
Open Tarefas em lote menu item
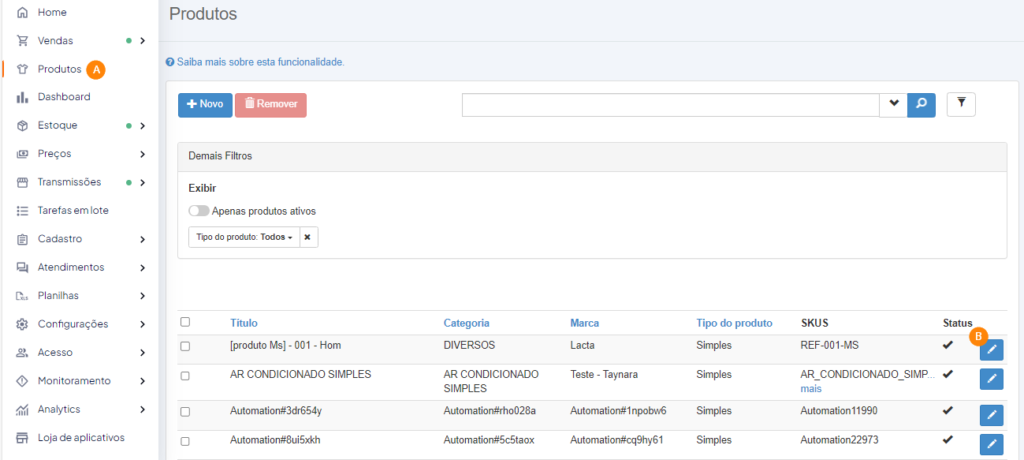click(x=72, y=210)
